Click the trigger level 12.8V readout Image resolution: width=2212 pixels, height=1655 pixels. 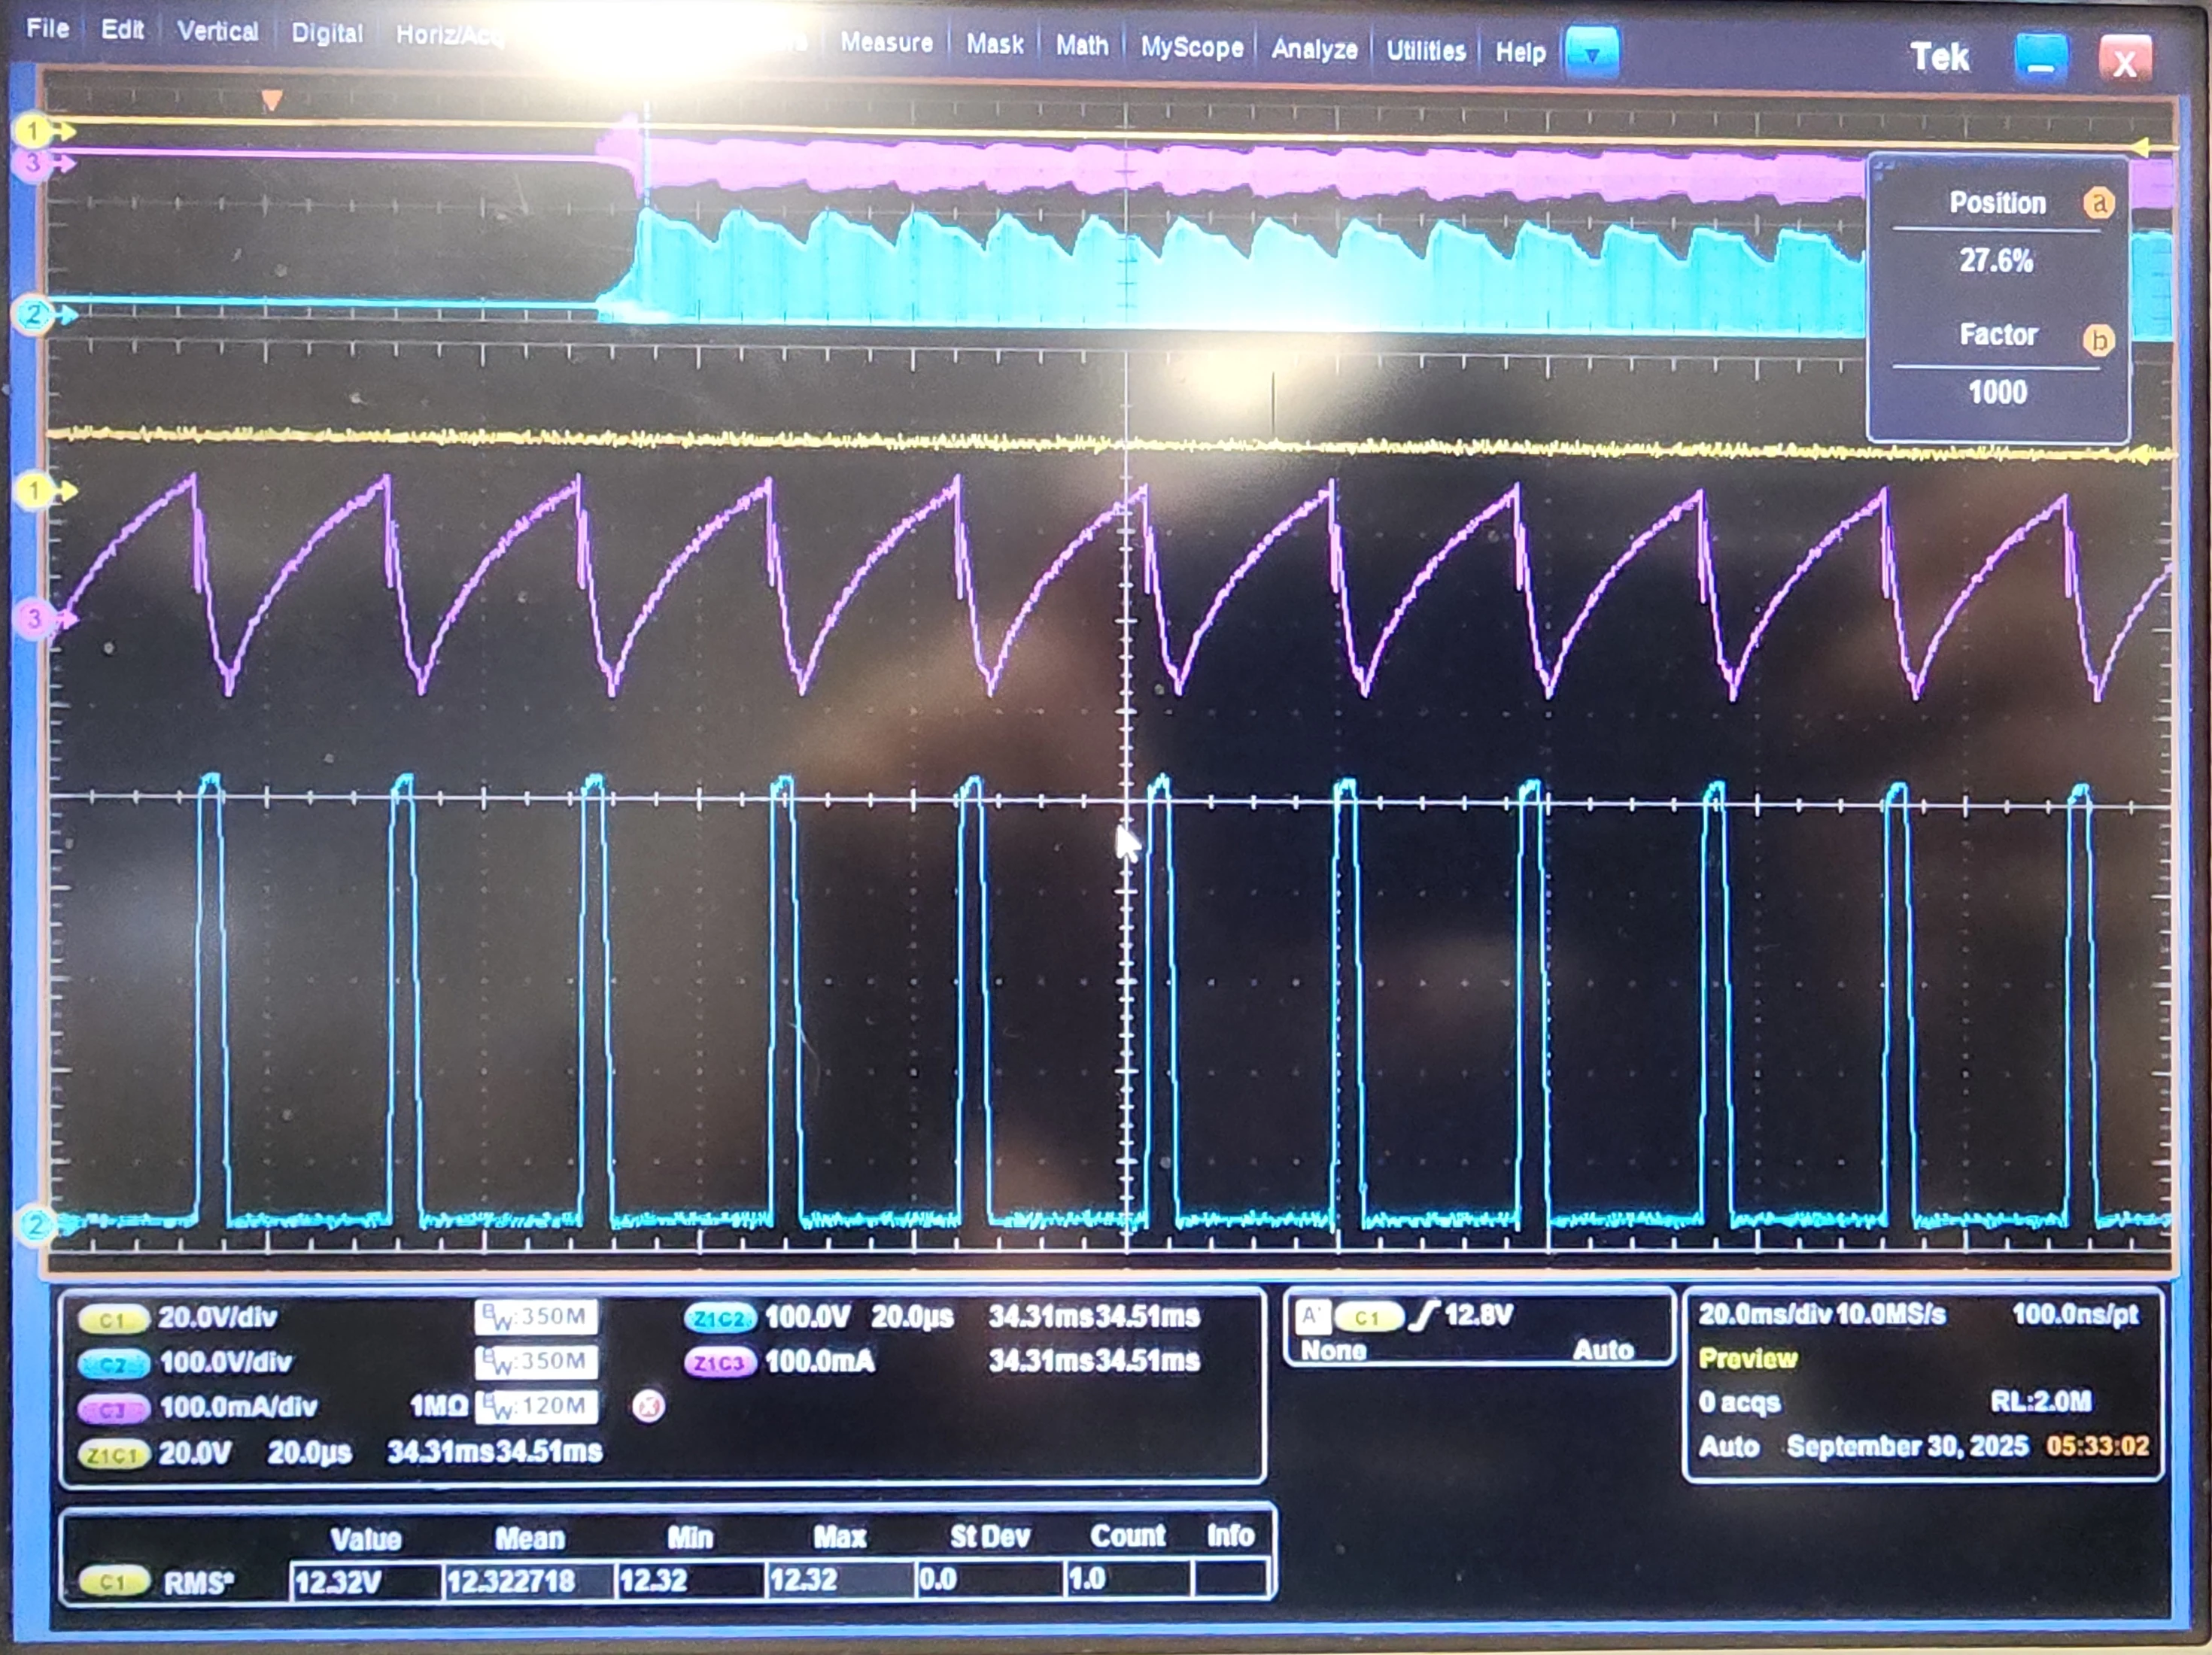click(1478, 1315)
